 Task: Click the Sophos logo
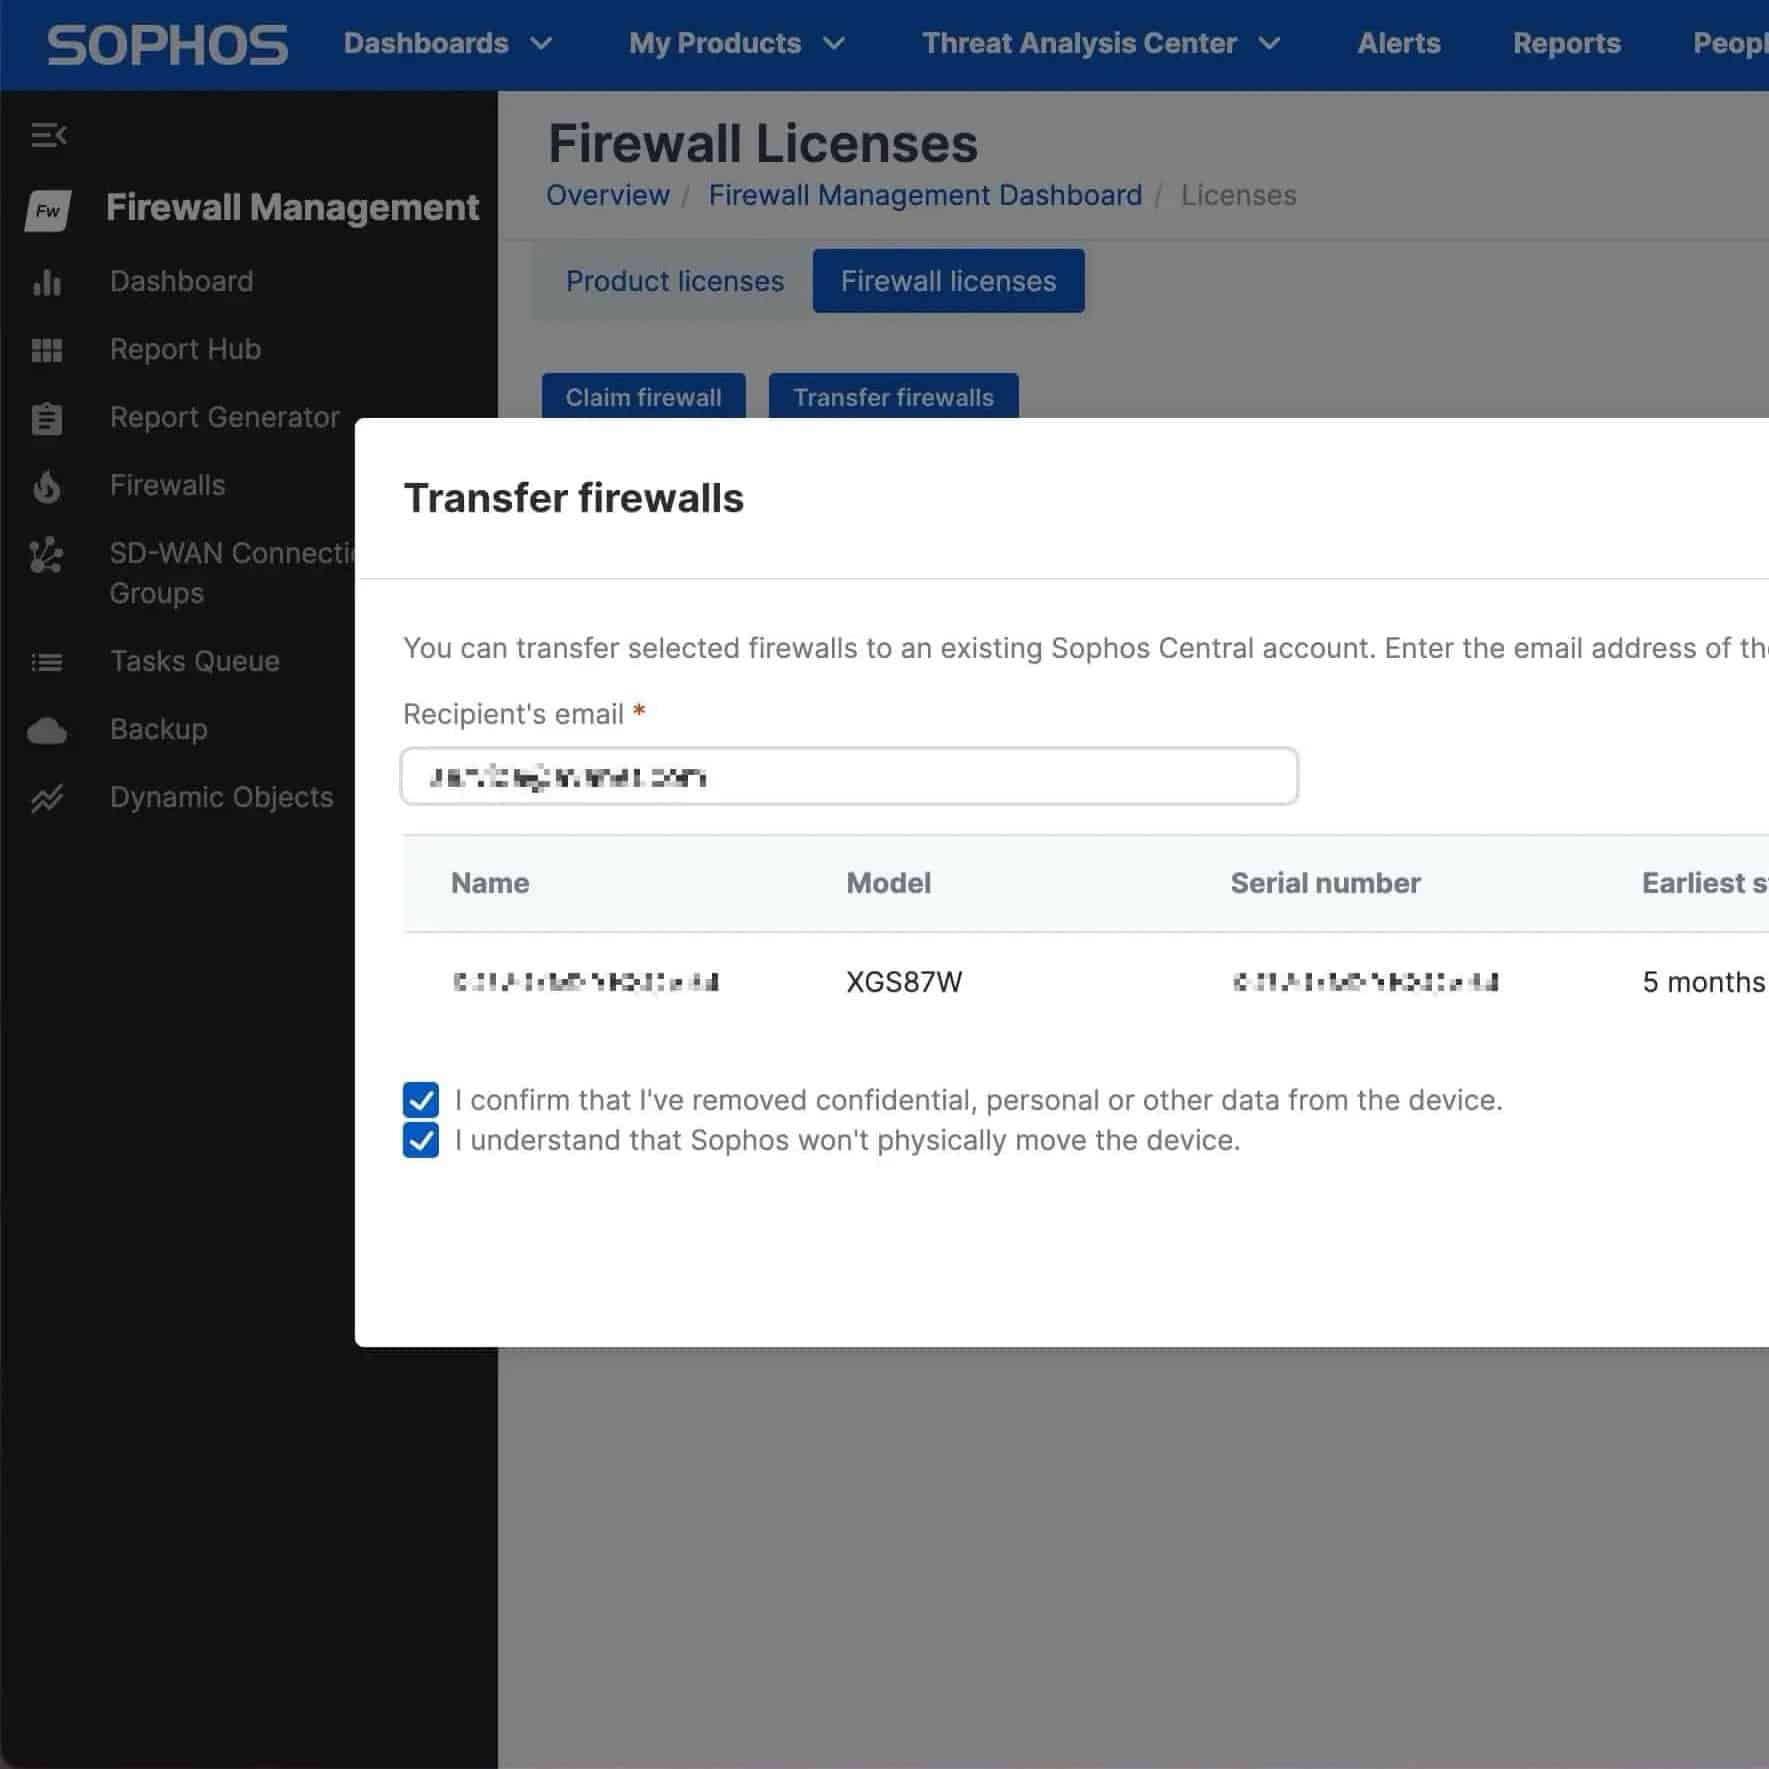click(x=167, y=45)
